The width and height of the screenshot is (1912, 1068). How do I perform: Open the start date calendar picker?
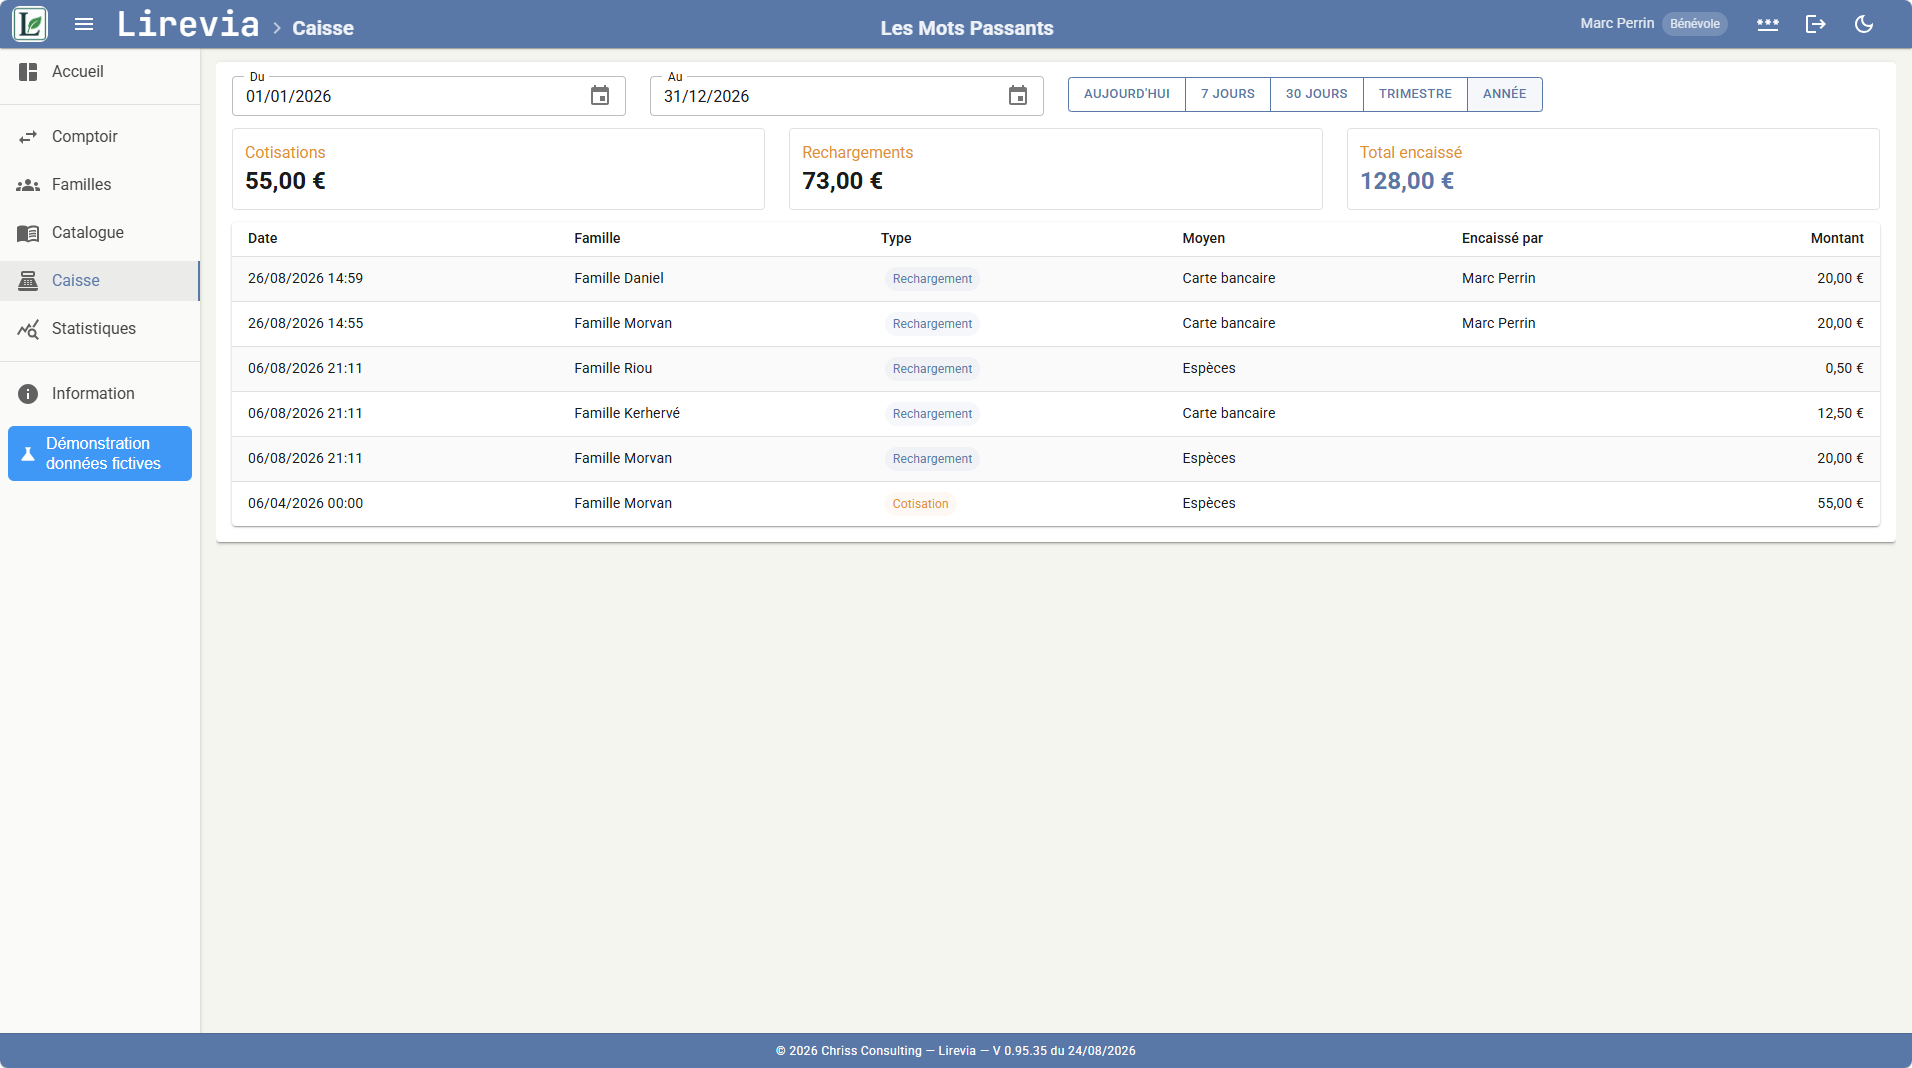pyautogui.click(x=600, y=96)
